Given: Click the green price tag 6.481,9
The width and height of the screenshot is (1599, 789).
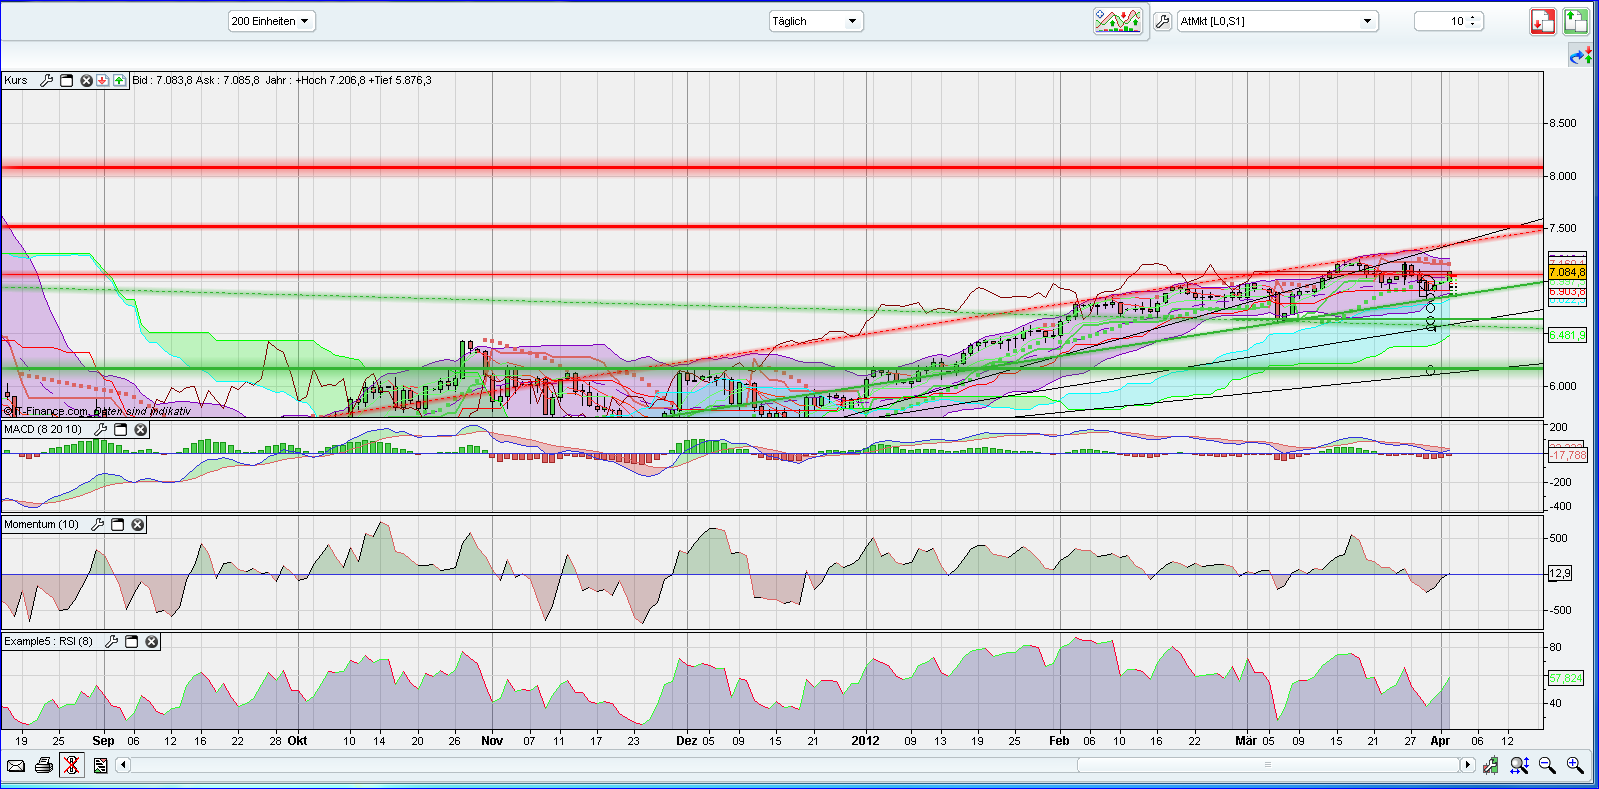Looking at the screenshot, I should [1567, 336].
